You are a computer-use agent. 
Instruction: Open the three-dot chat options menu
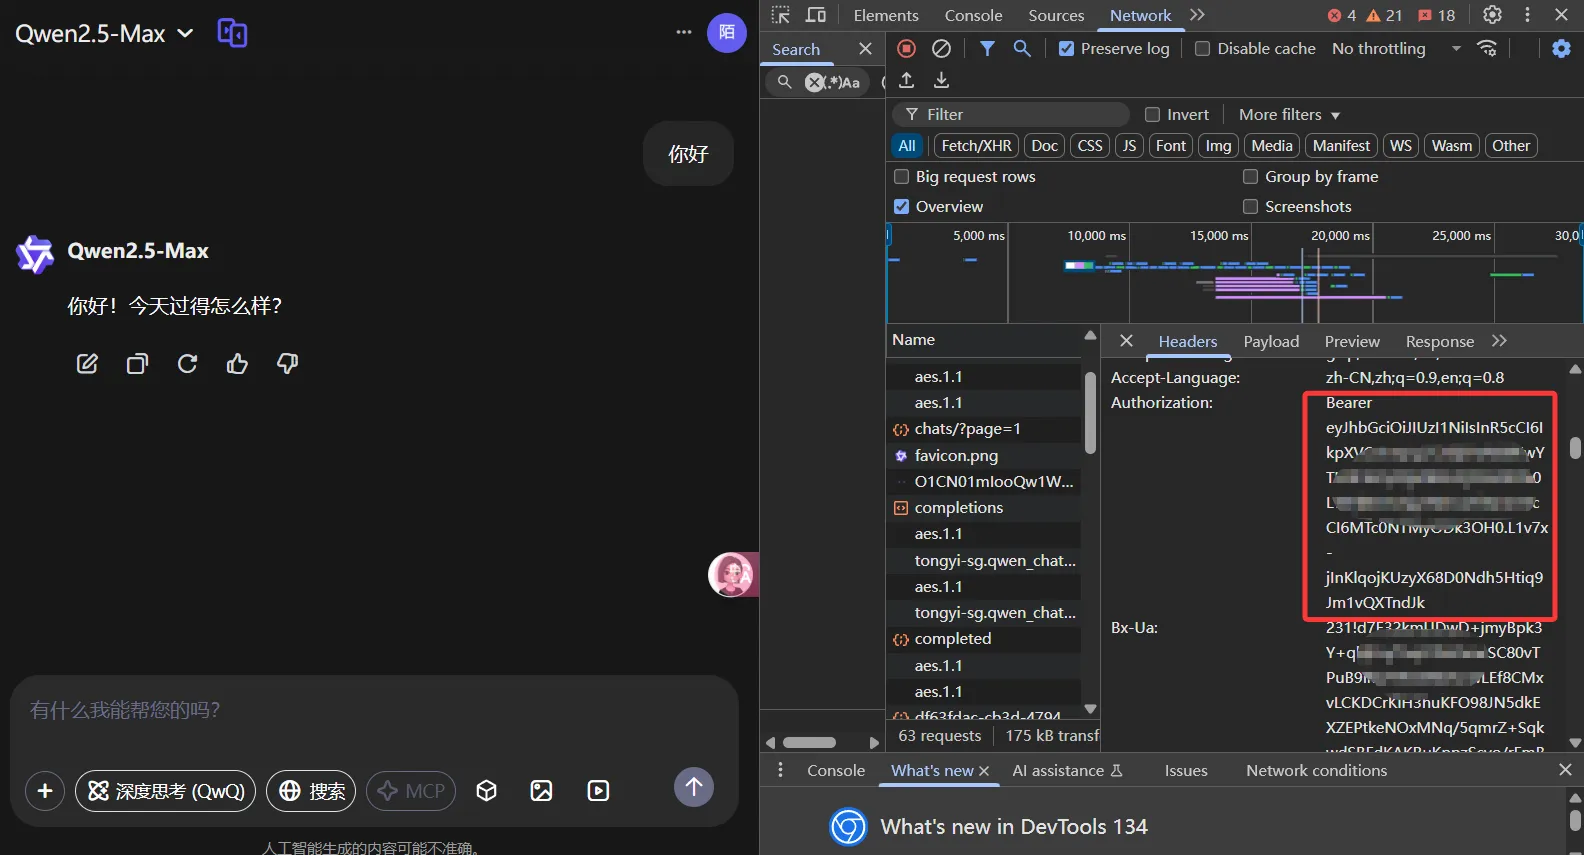click(684, 32)
